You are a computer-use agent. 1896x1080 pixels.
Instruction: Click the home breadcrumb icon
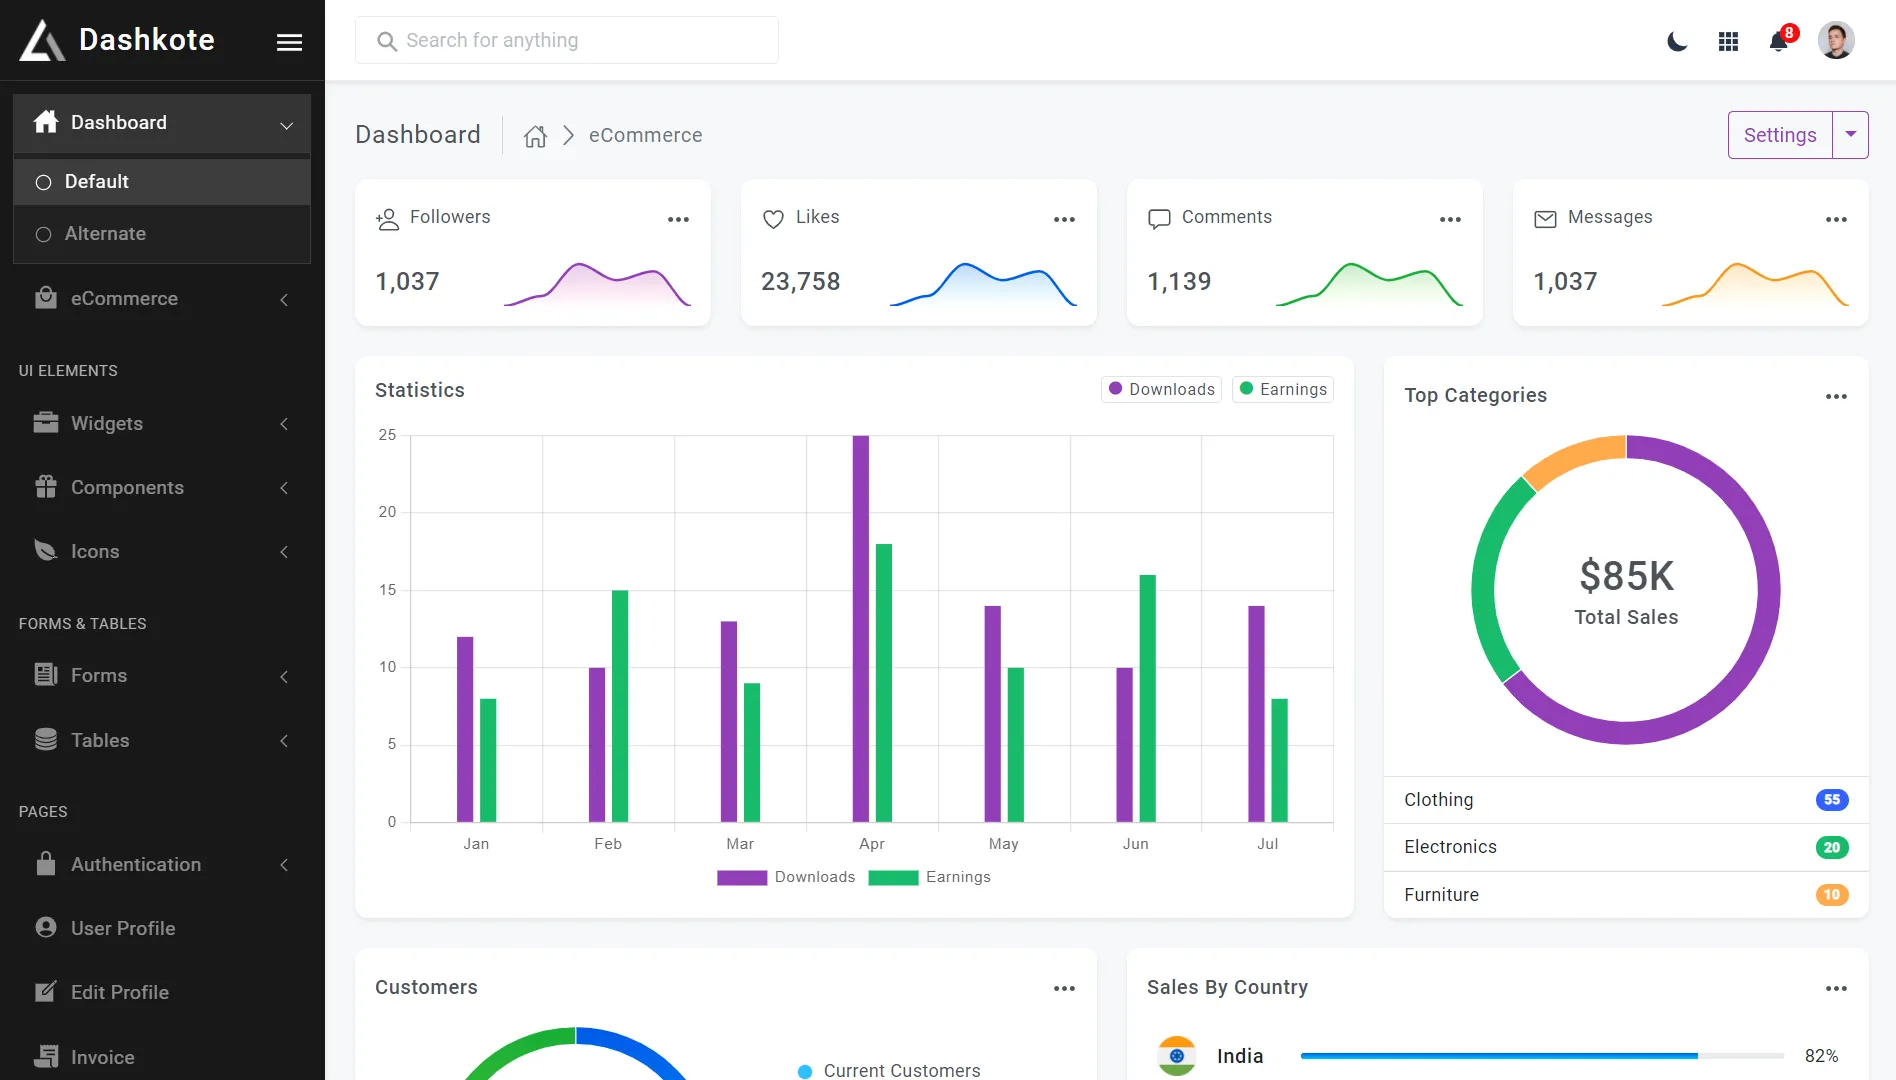[535, 135]
